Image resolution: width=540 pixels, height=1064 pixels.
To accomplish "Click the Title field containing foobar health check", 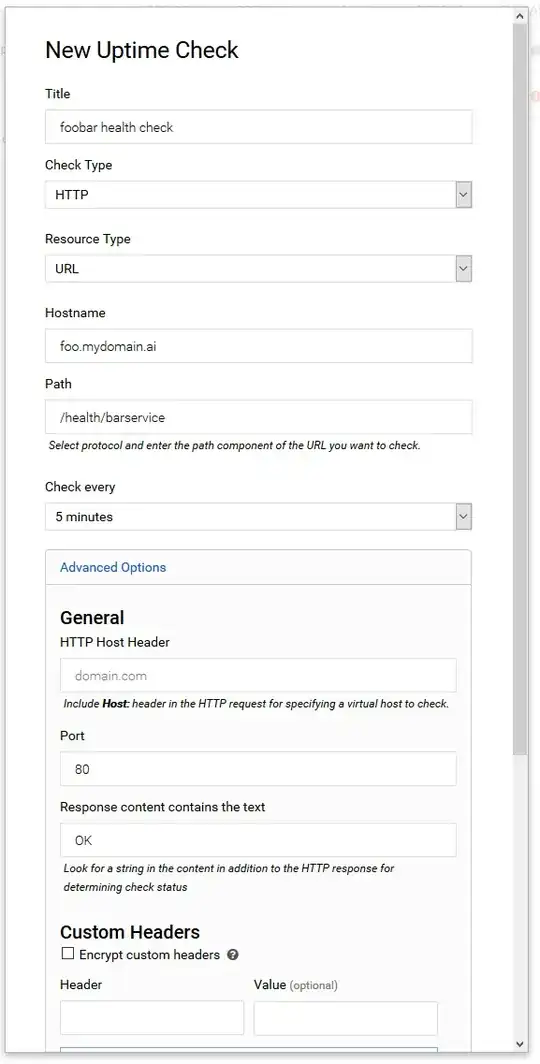I will point(258,127).
